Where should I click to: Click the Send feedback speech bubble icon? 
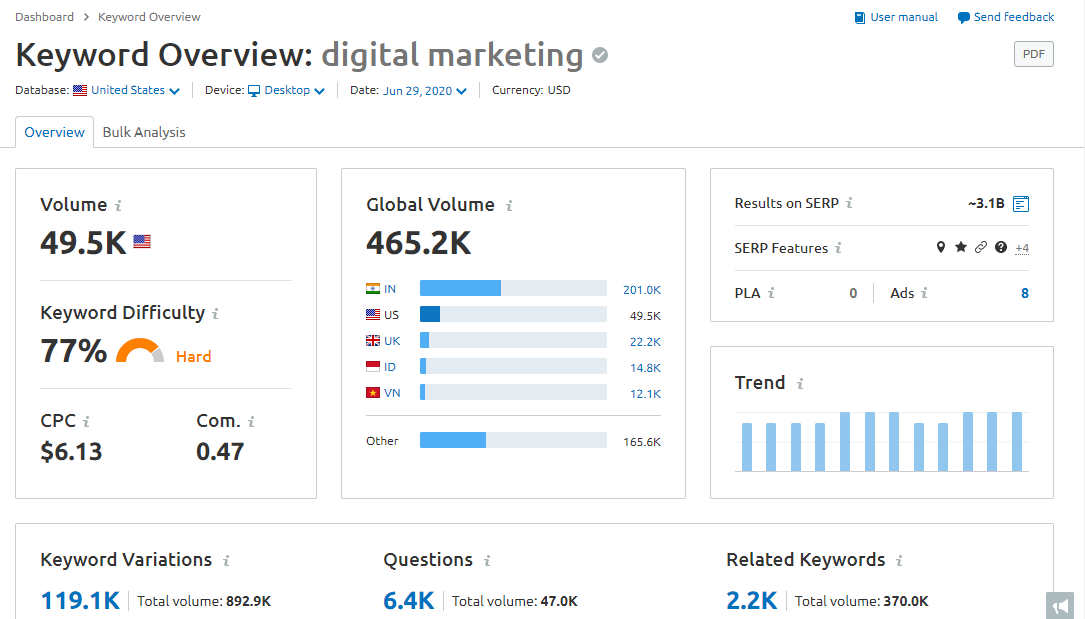pyautogui.click(x=963, y=17)
